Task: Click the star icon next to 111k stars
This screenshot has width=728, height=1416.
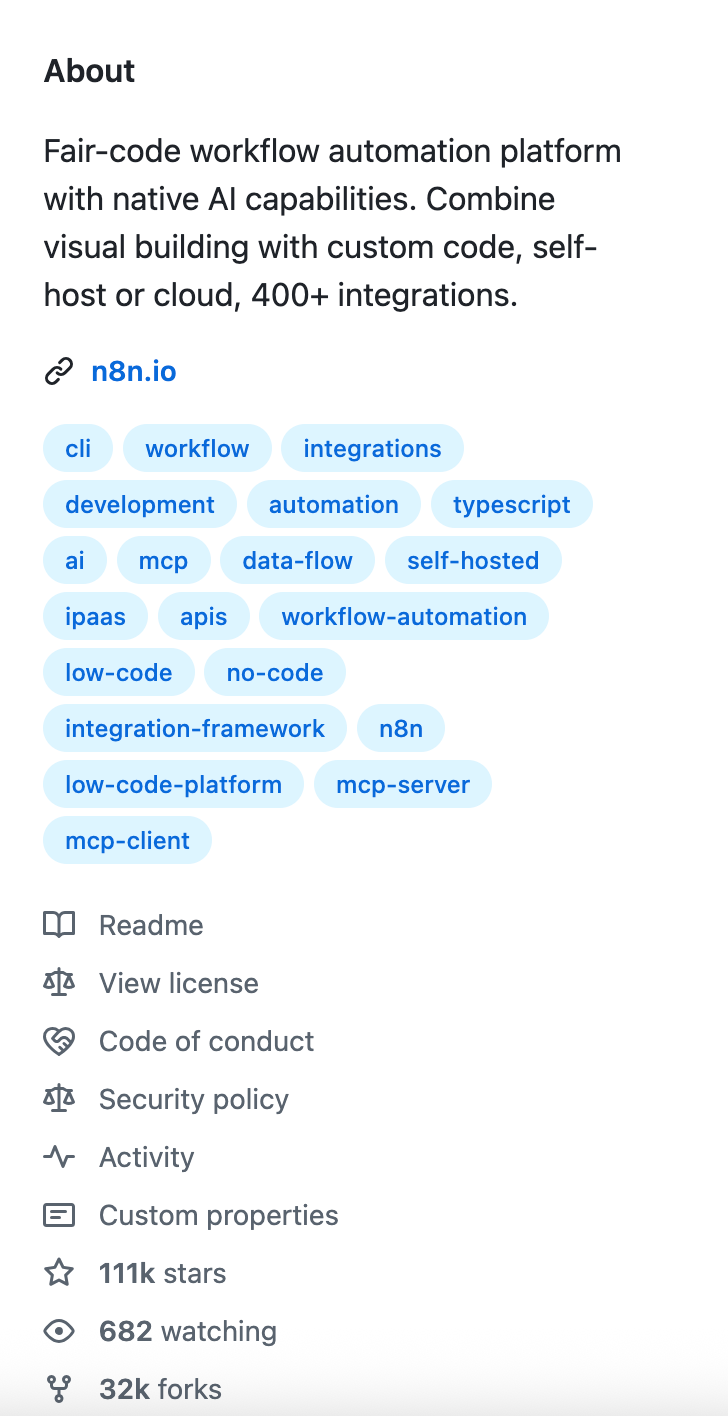Action: pos(59,1273)
